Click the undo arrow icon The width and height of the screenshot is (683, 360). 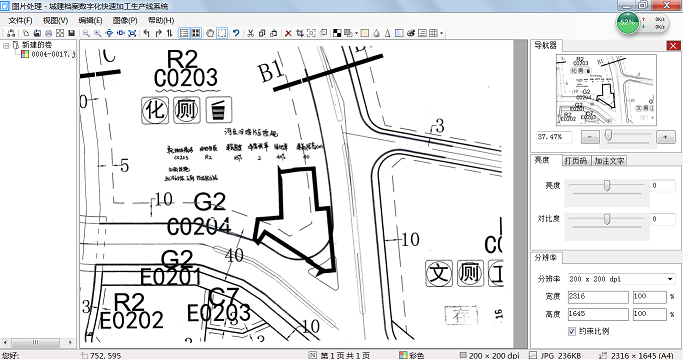[236, 33]
